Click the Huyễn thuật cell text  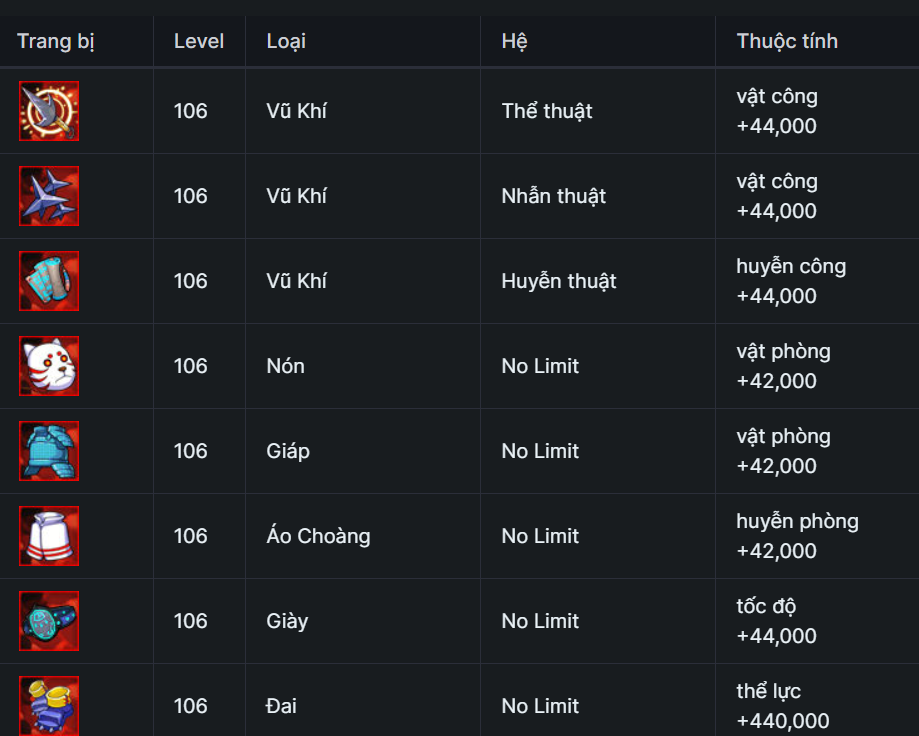tap(559, 281)
